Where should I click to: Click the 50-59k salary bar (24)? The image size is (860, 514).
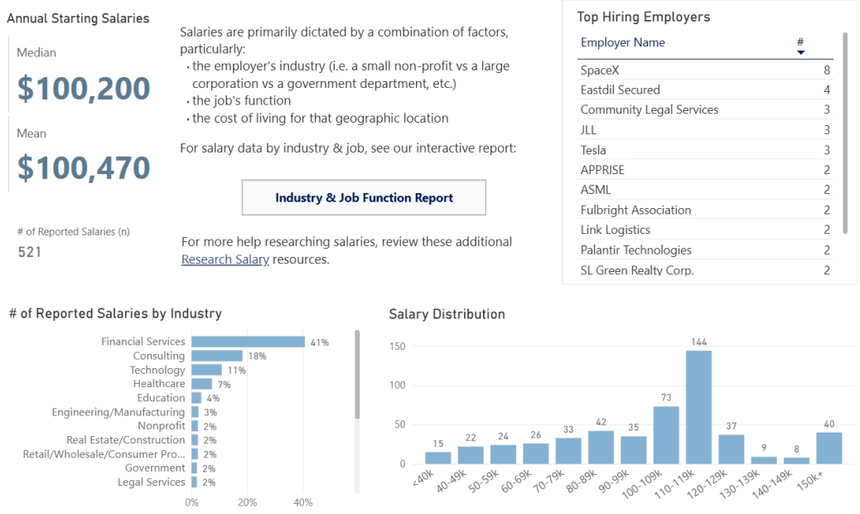pyautogui.click(x=503, y=455)
